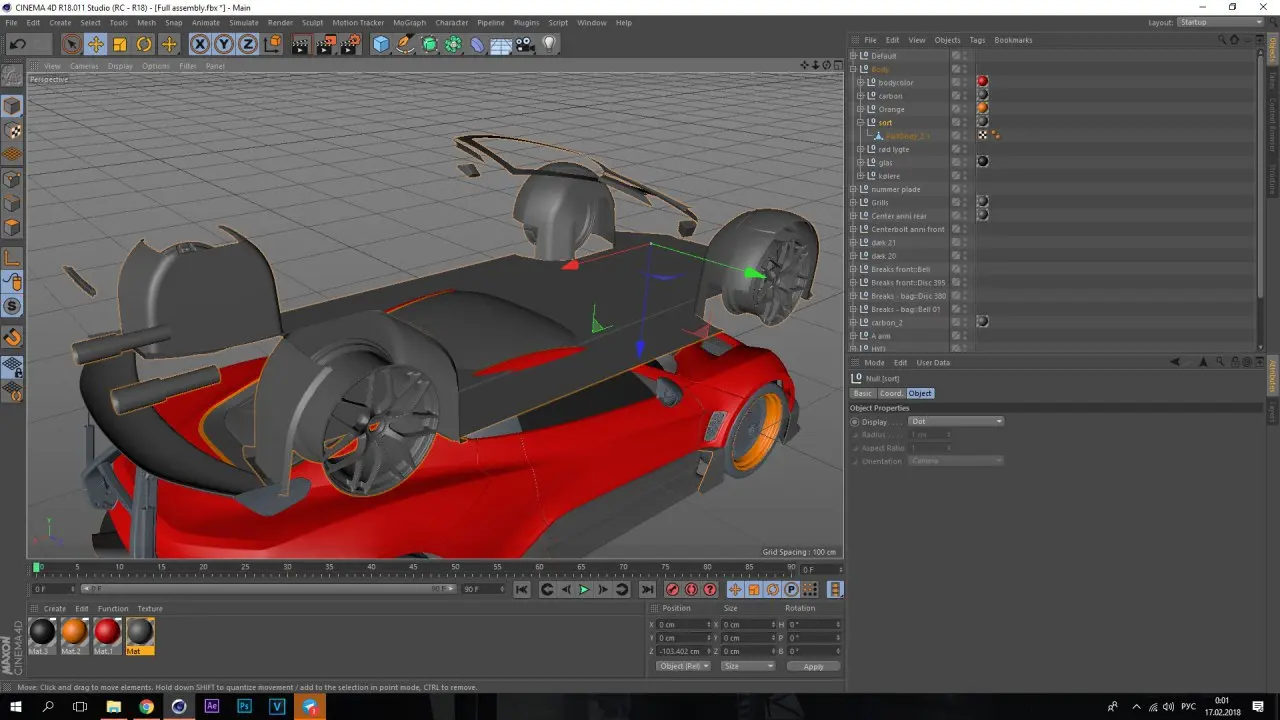Toggle layer square of Grills object
The image size is (1280, 720).
click(x=956, y=202)
